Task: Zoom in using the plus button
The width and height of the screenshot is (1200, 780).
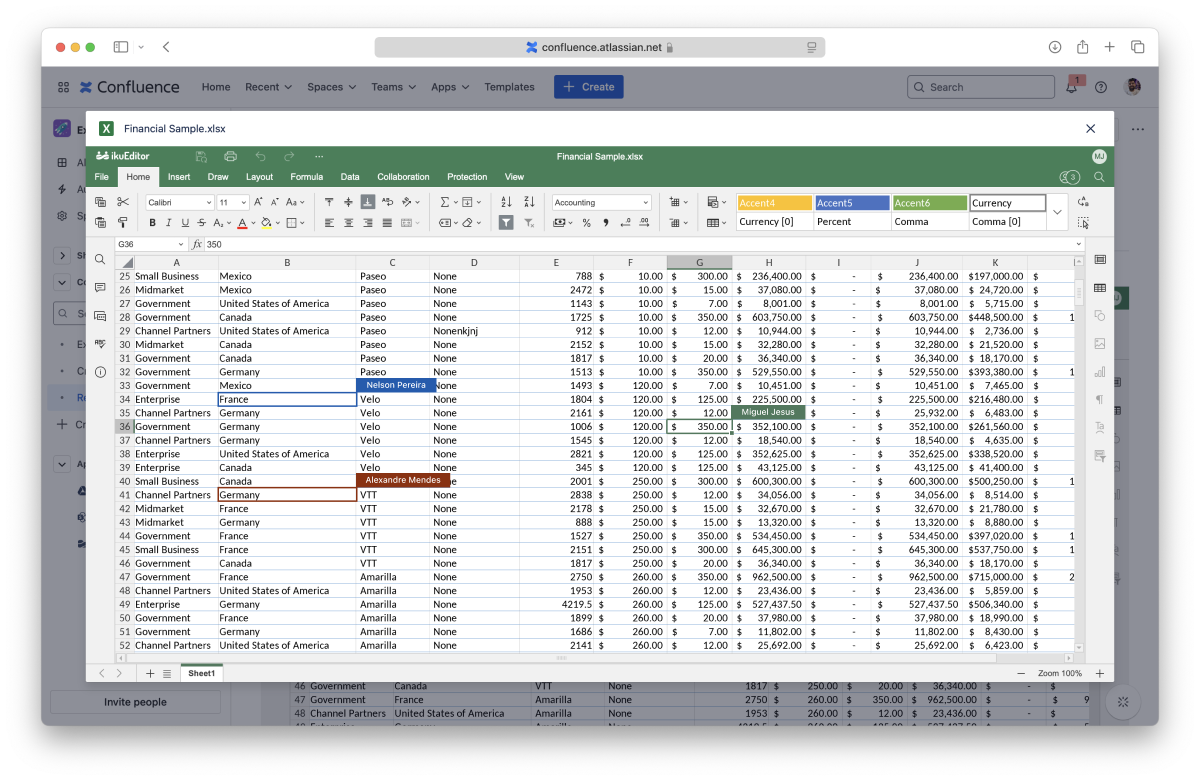Action: [x=1099, y=673]
